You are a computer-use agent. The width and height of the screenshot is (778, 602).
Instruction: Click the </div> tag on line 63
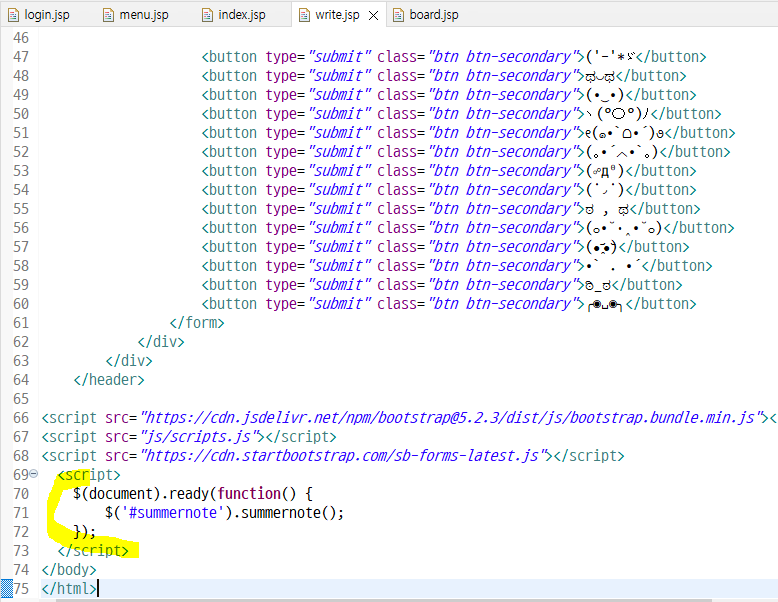[129, 361]
